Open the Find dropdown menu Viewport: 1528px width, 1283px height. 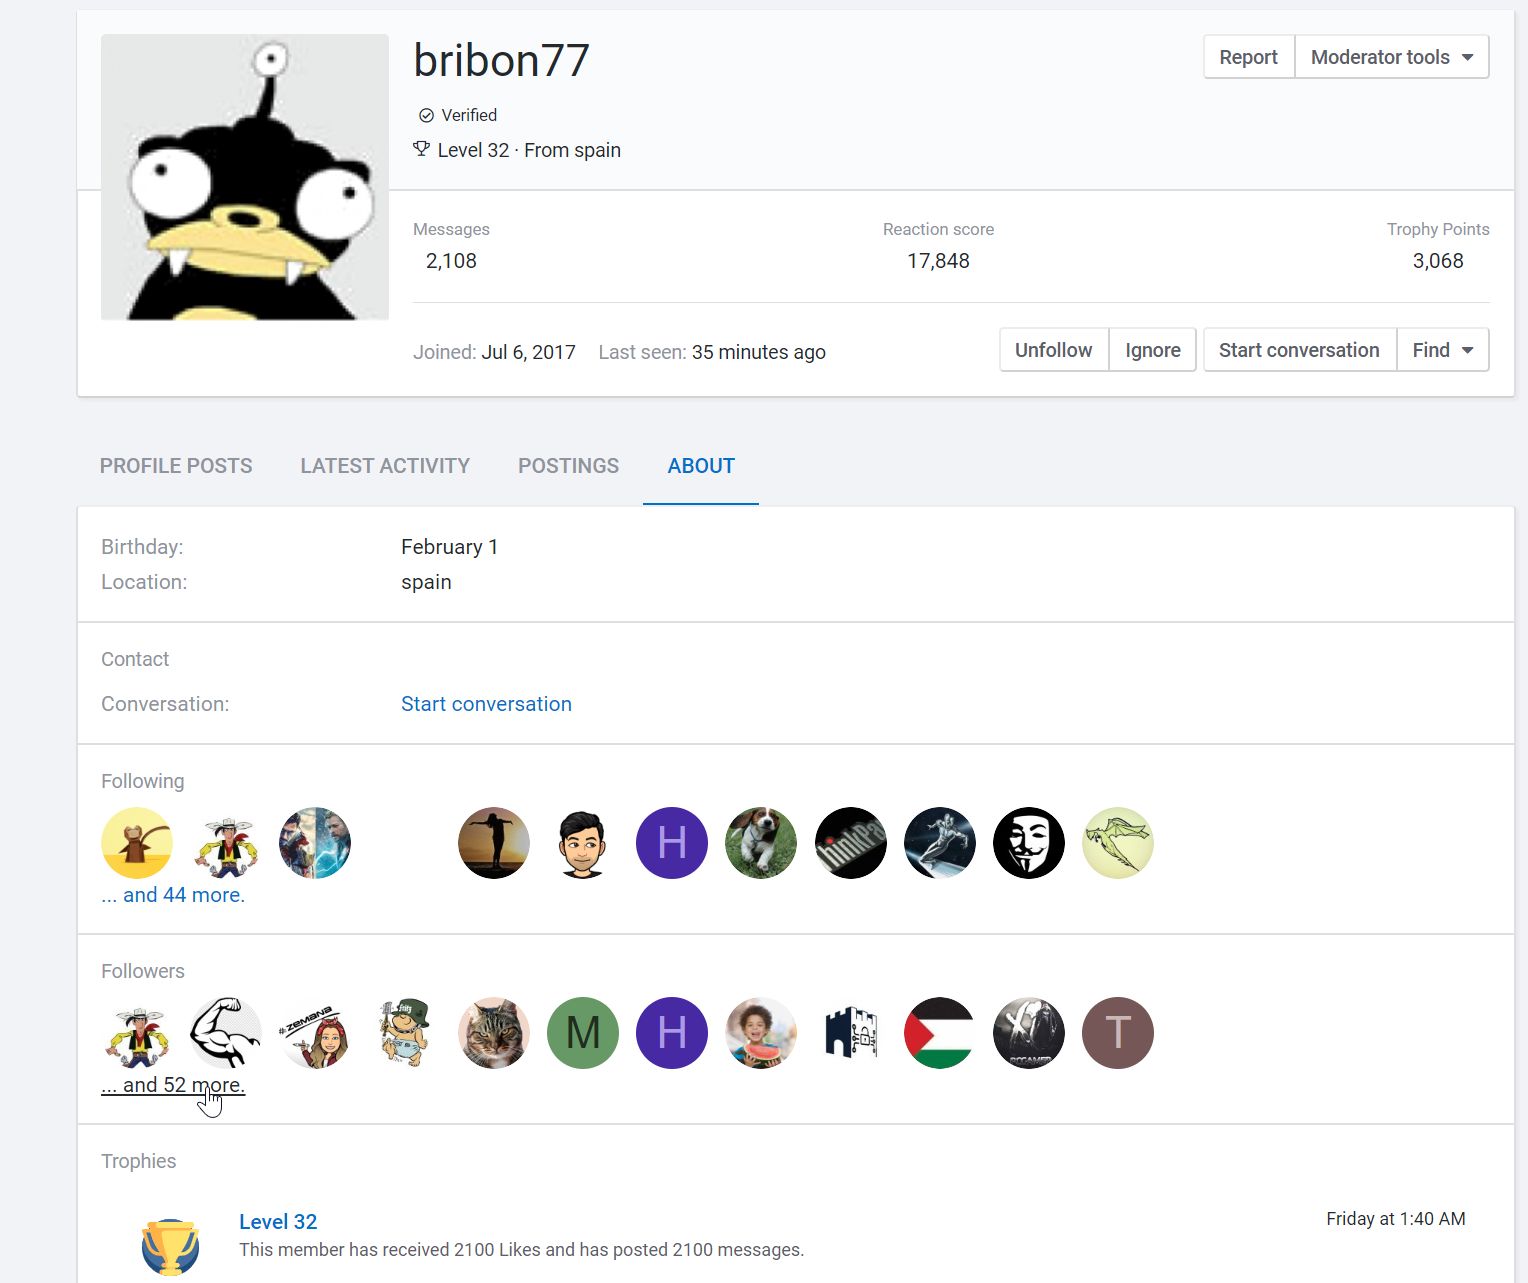(1442, 350)
